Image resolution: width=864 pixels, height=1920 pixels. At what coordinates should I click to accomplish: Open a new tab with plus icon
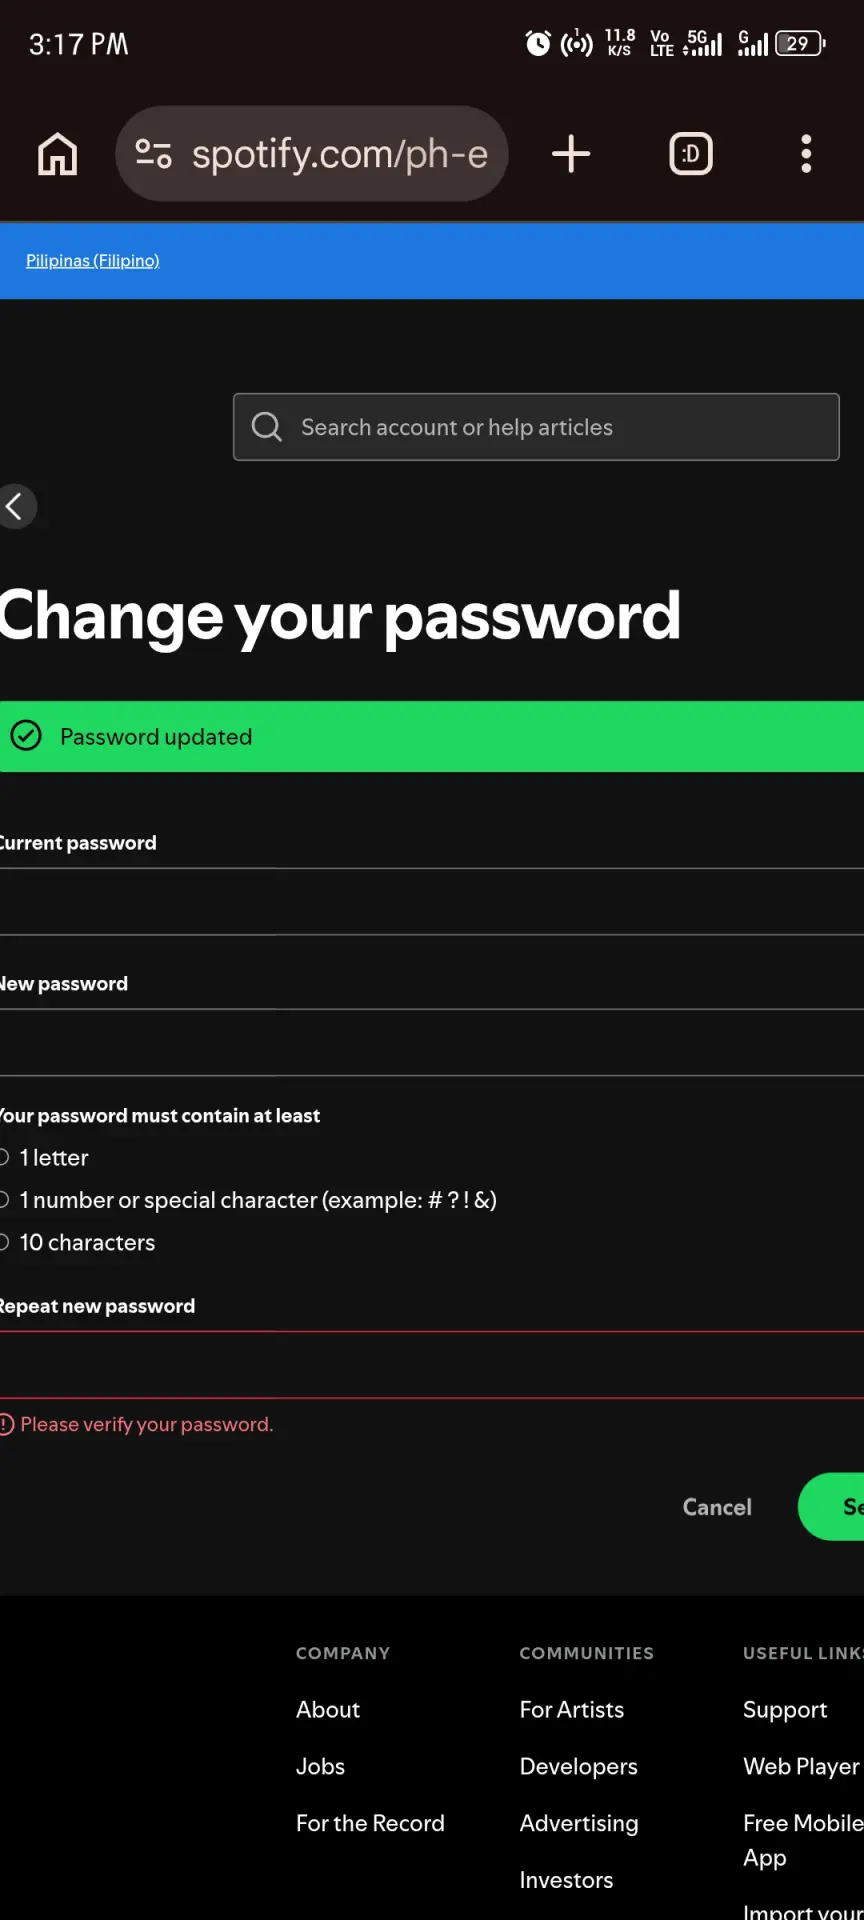pos(571,154)
